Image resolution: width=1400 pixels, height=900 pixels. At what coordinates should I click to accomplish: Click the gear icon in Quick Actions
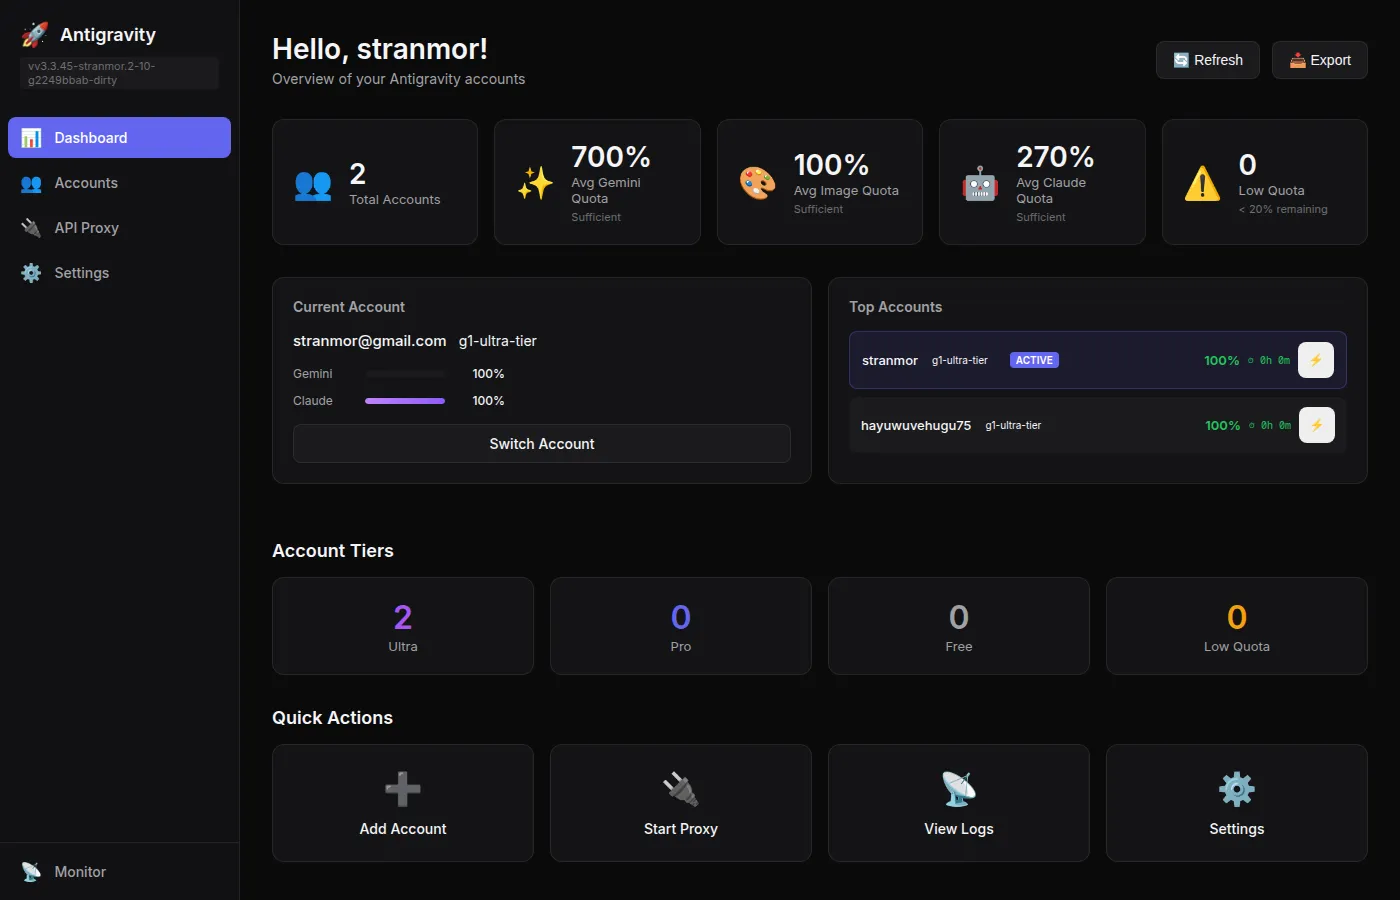pyautogui.click(x=1237, y=789)
